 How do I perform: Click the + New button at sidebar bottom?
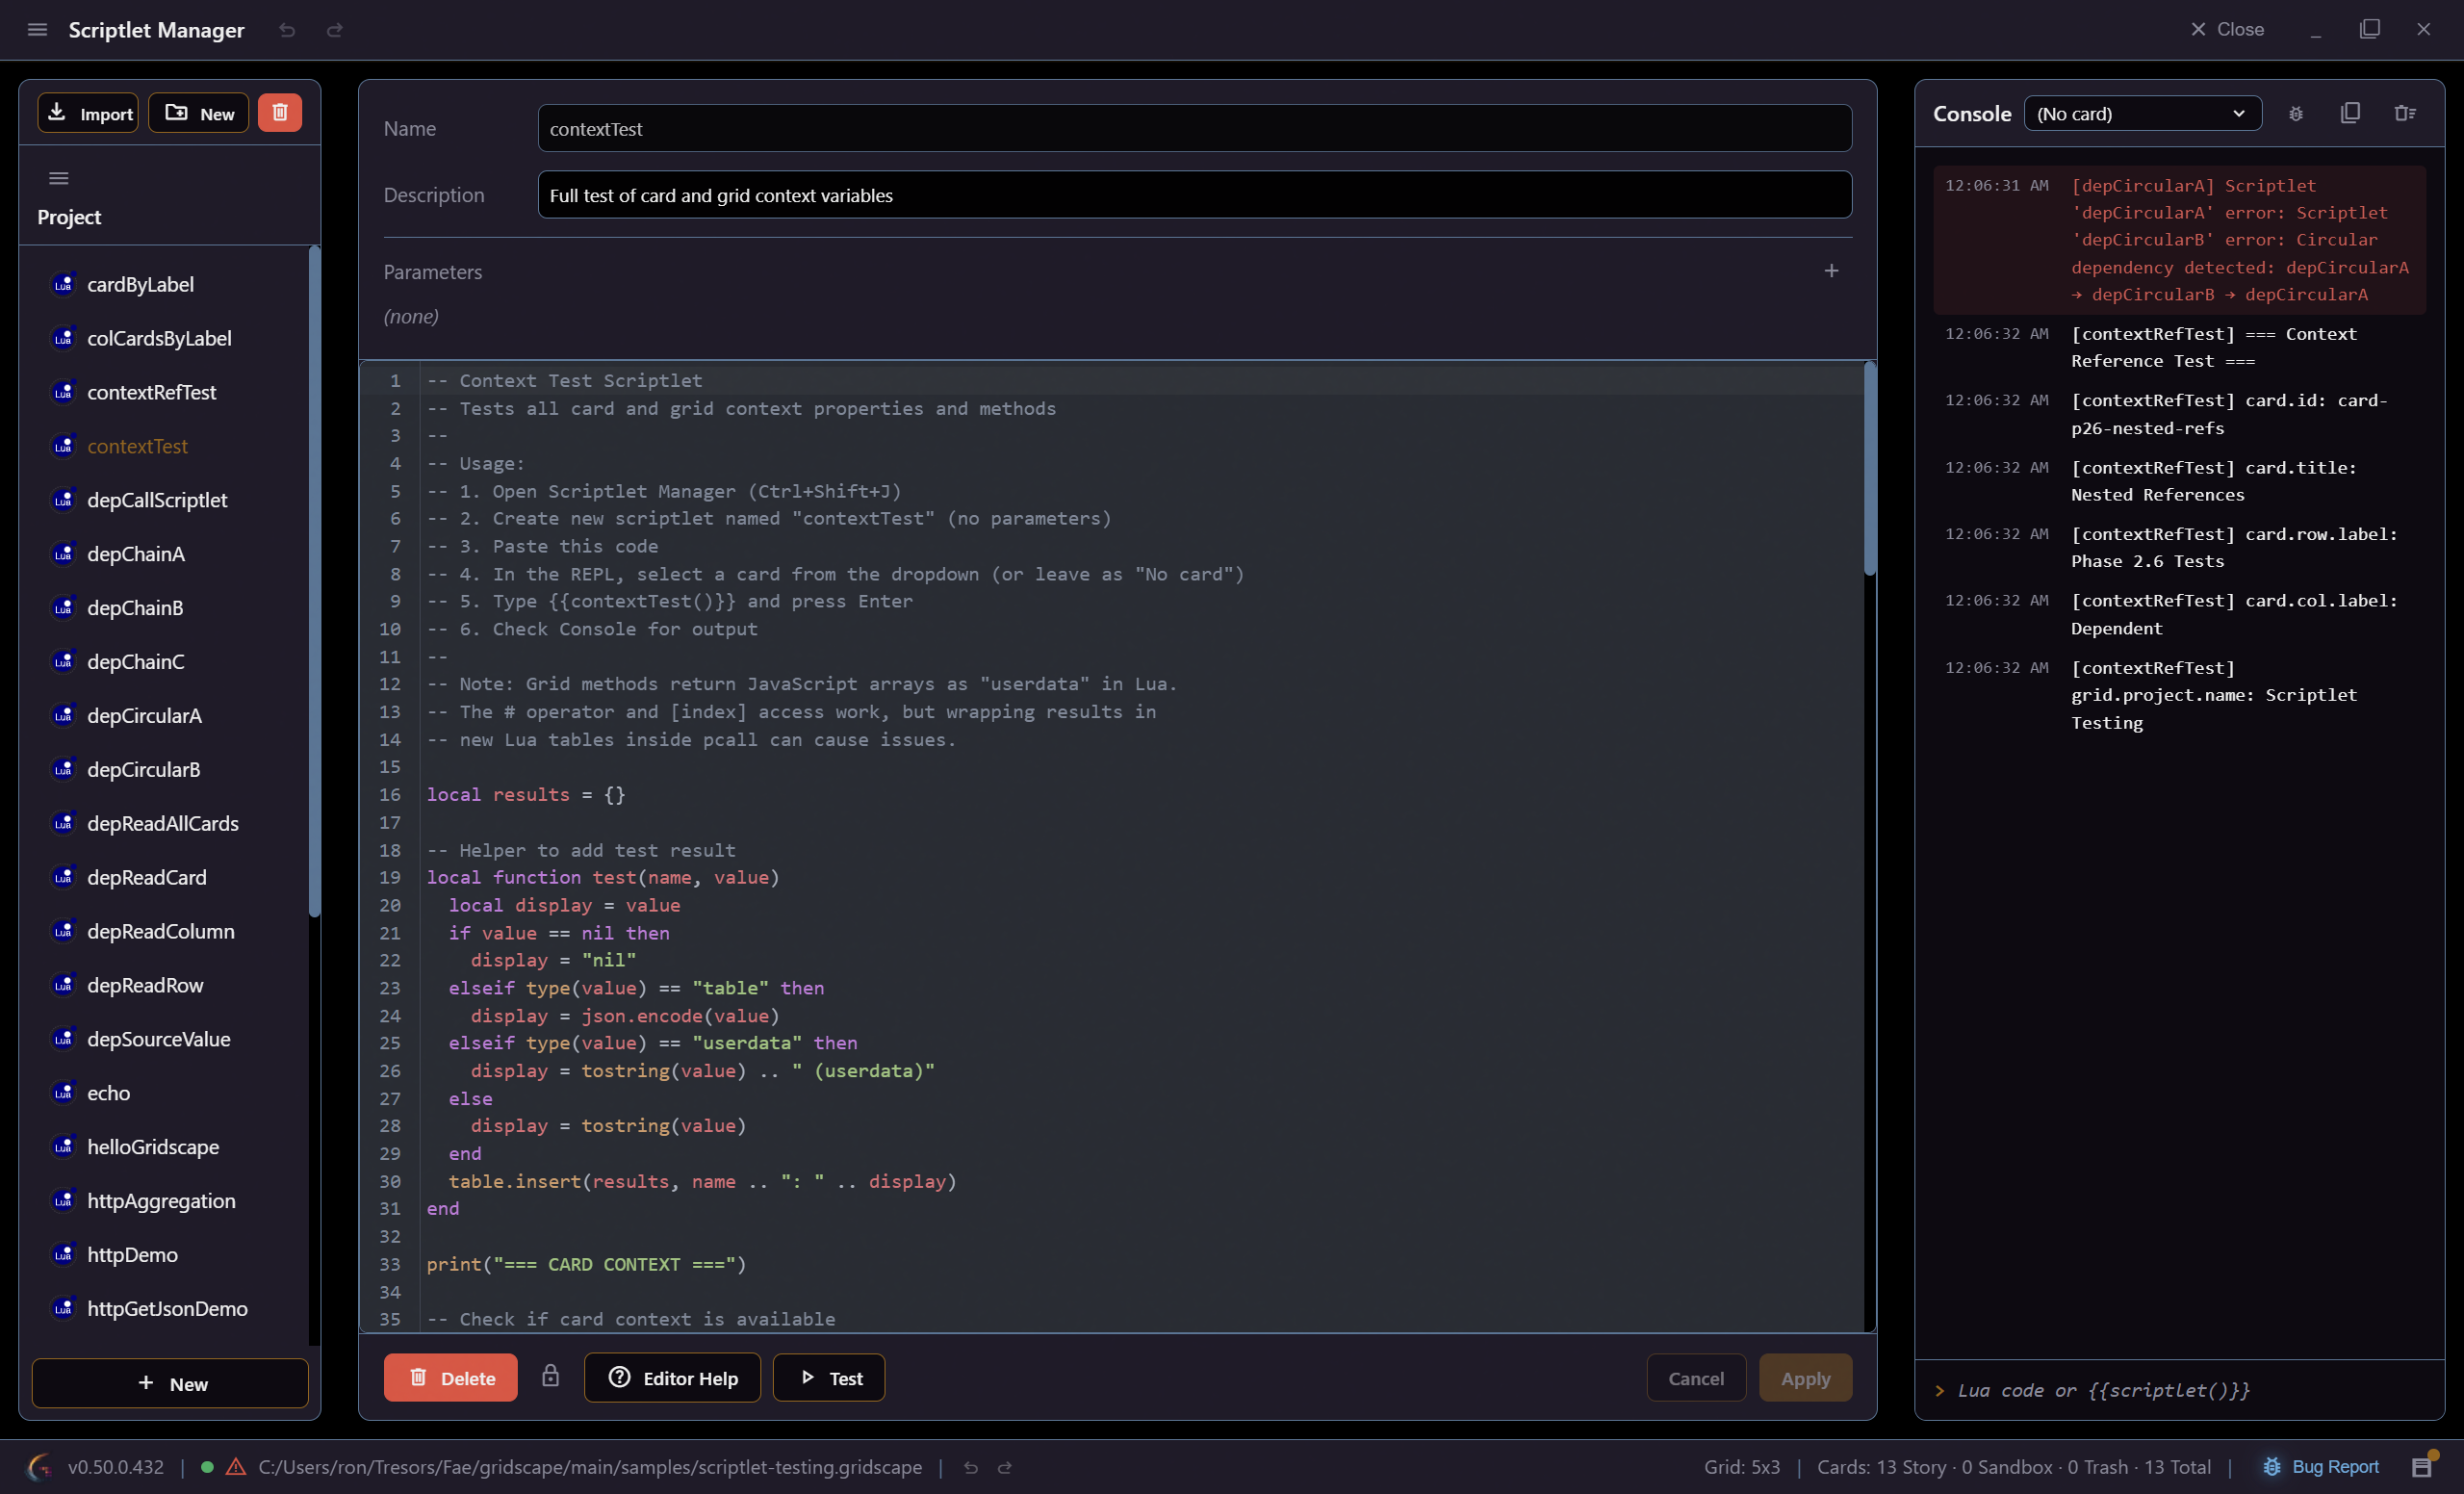170,1383
